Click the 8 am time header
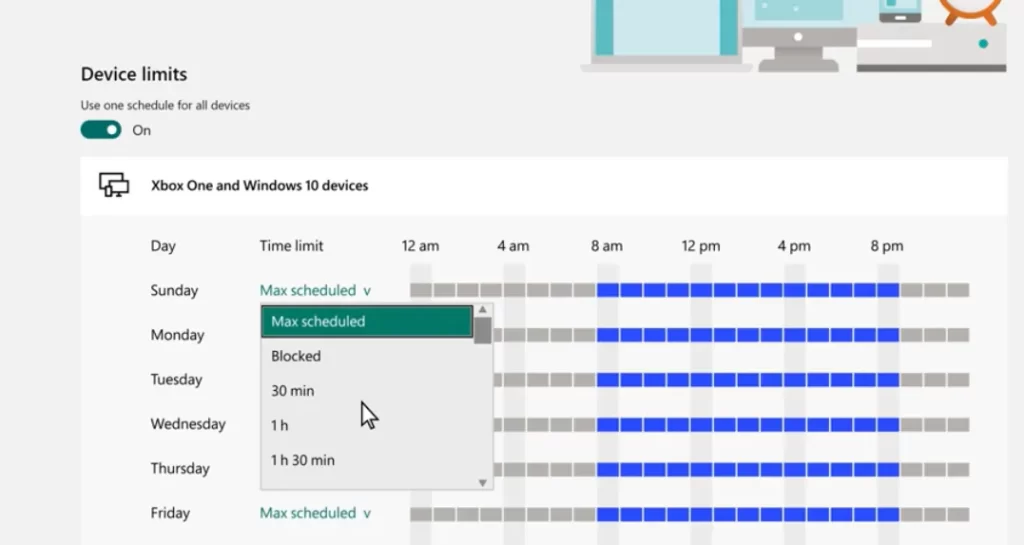Screen dimensions: 1024x545 pyautogui.click(x=607, y=246)
